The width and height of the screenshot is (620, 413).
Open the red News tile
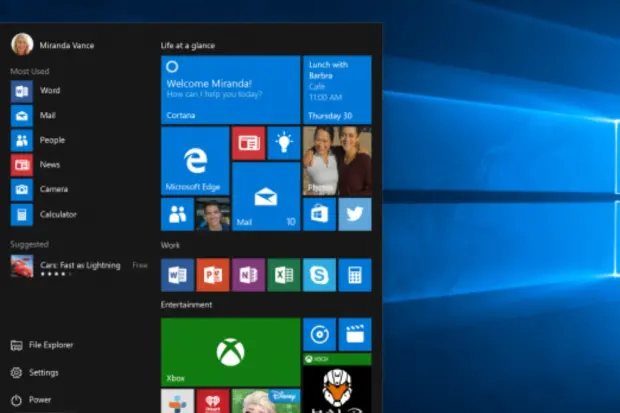coord(248,143)
